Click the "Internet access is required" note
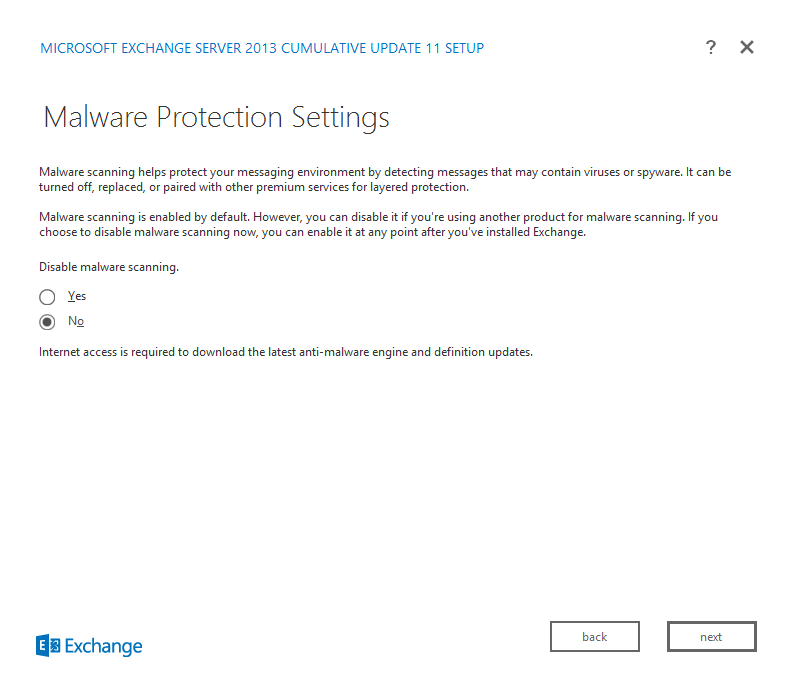 click(285, 352)
